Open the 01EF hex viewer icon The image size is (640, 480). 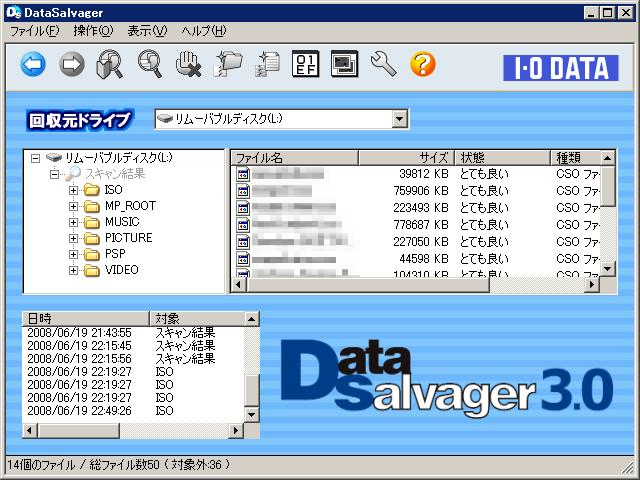pos(305,64)
